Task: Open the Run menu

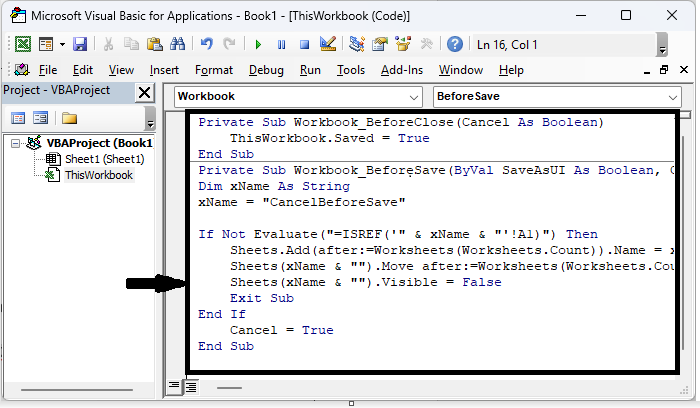Action: [x=310, y=70]
